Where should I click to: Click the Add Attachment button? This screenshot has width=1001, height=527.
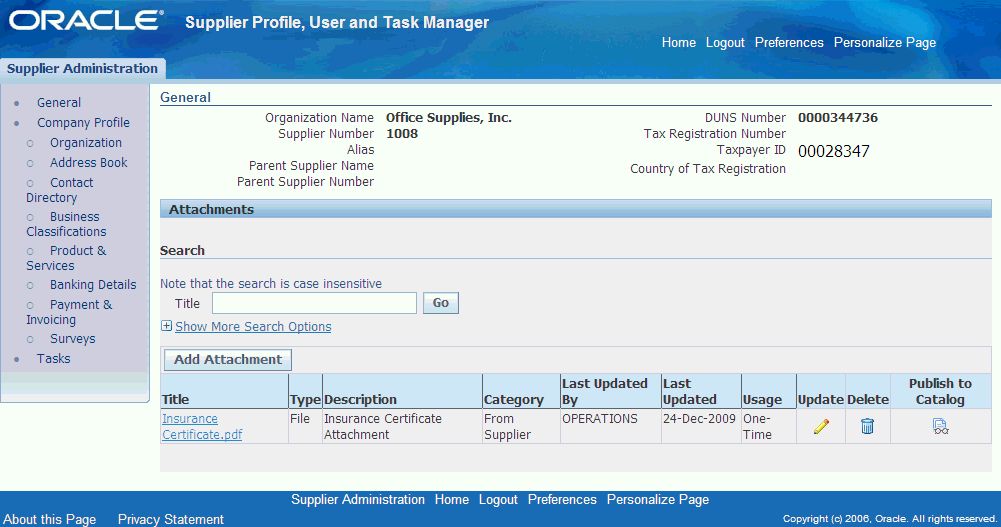(x=228, y=360)
